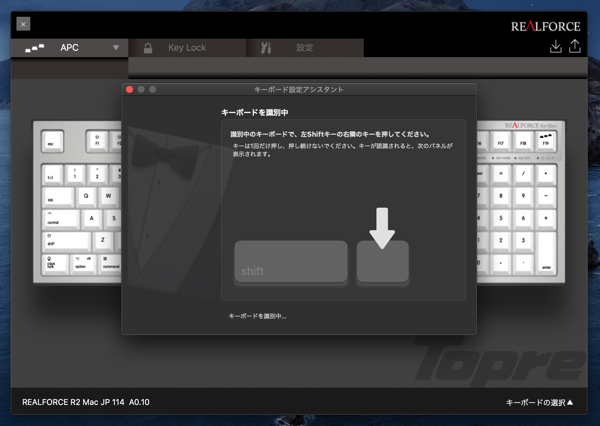Image resolution: width=600 pixels, height=426 pixels.
Task: Click the REALFORCE R2 Mac JP 114 status text
Action: point(86,402)
